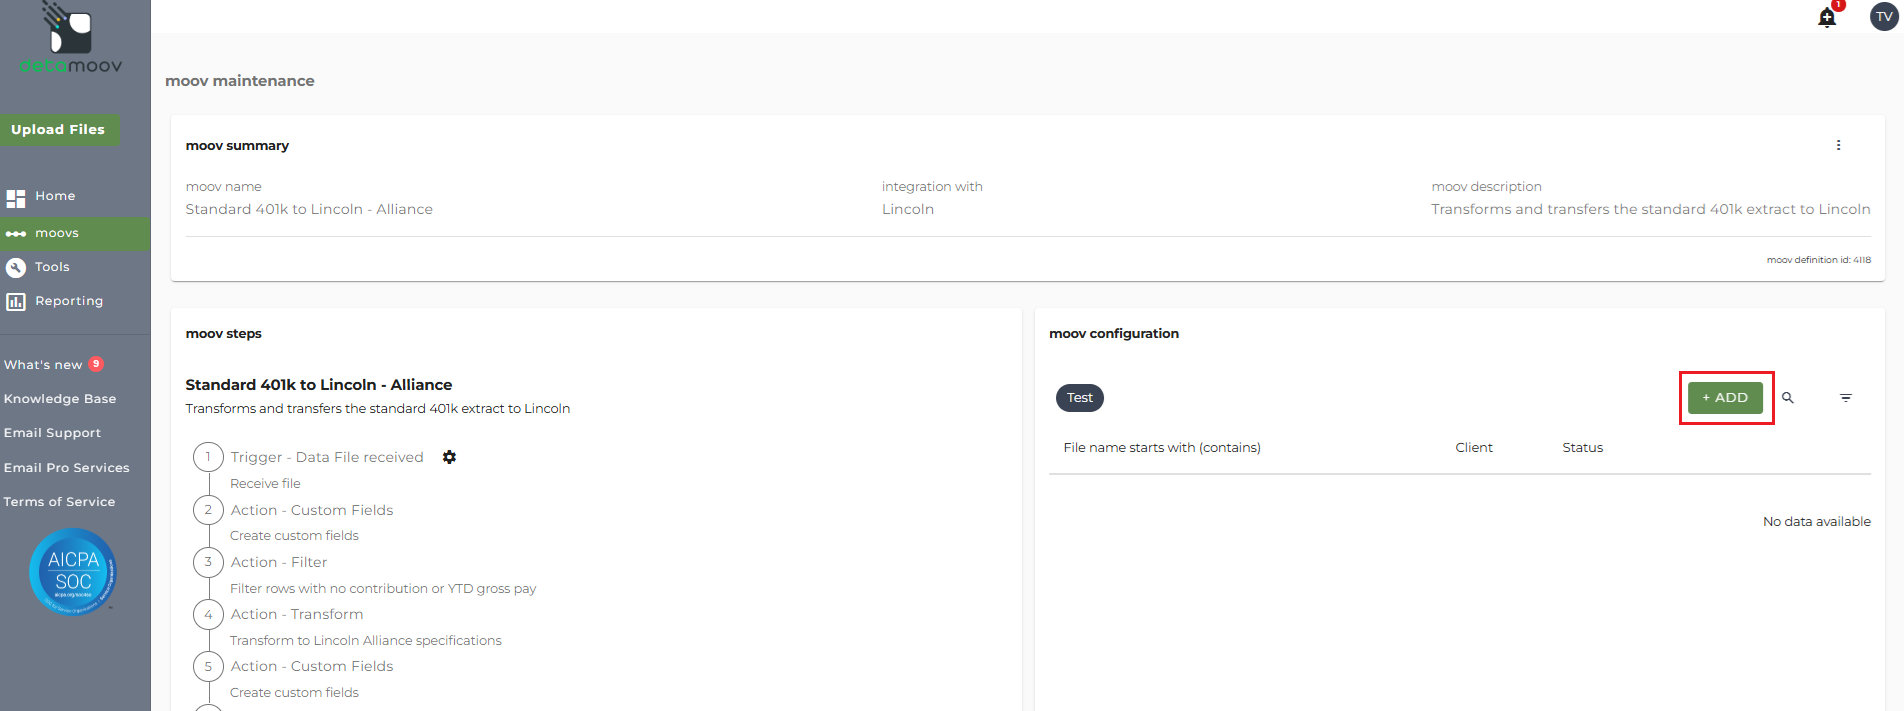
Task: Click the moov definition id 4118
Action: (x=1819, y=260)
